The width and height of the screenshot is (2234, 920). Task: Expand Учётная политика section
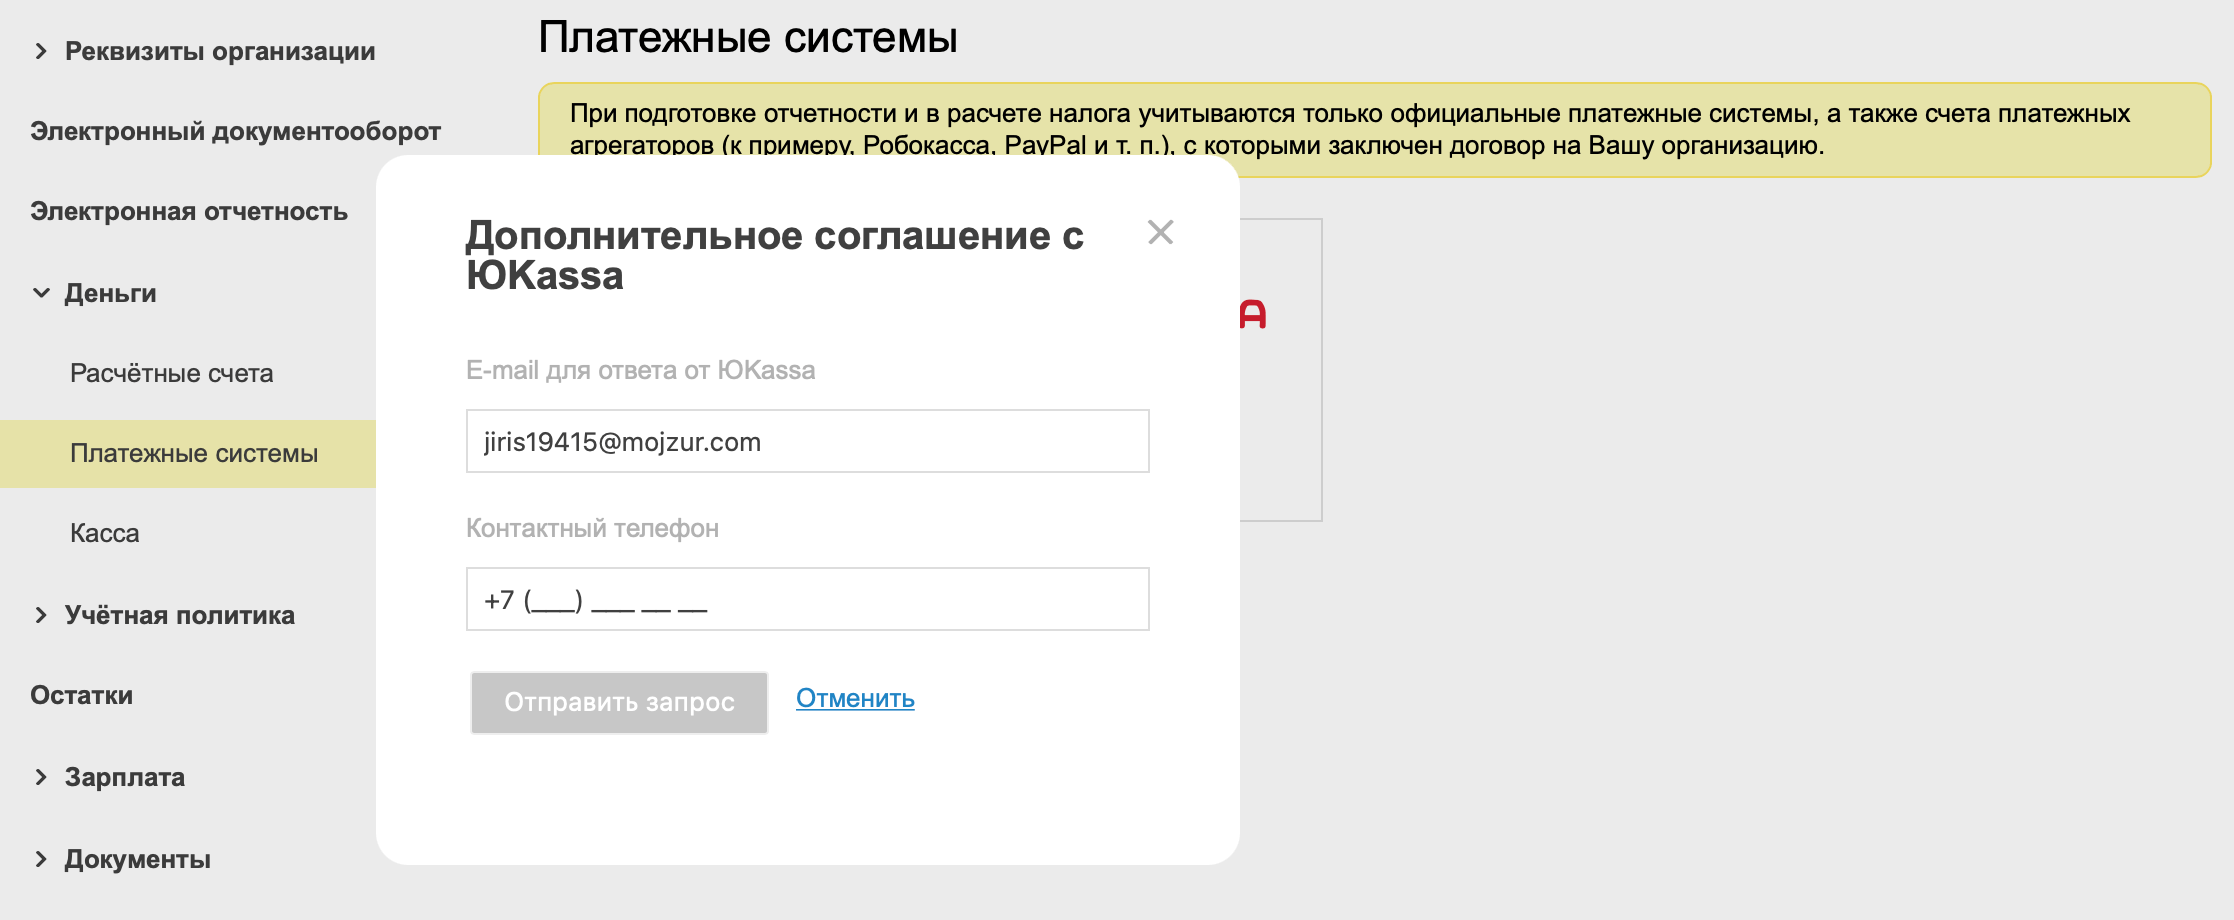(41, 615)
